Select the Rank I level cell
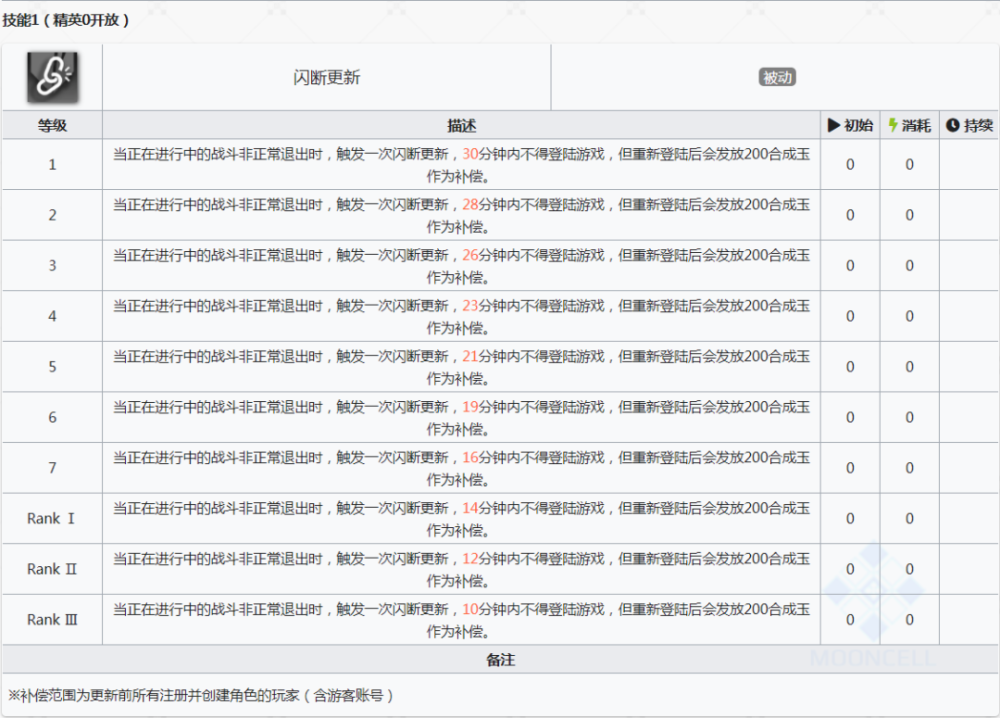This screenshot has width=1000, height=718. pyautogui.click(x=52, y=518)
